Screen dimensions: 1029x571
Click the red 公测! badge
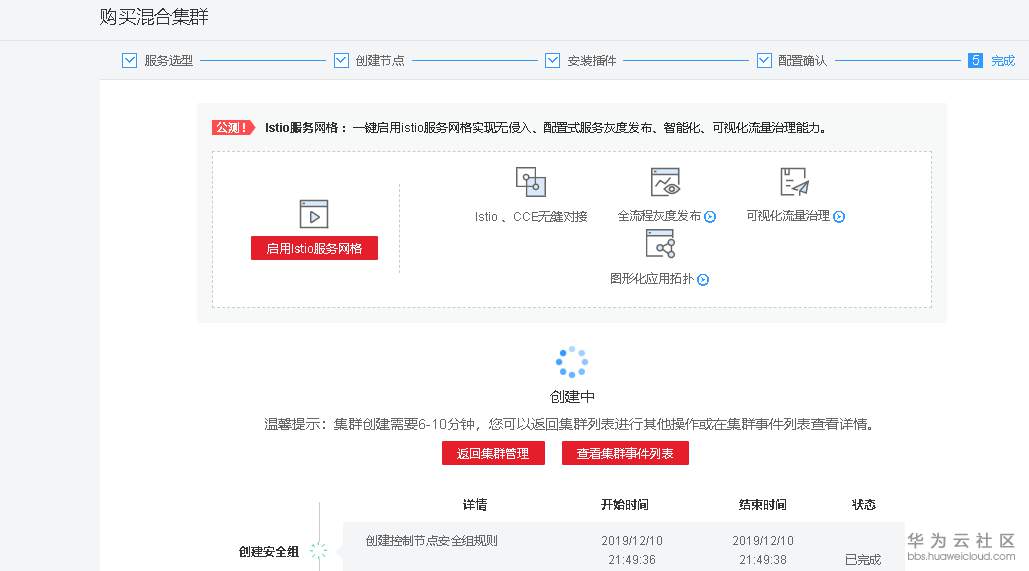point(233,127)
